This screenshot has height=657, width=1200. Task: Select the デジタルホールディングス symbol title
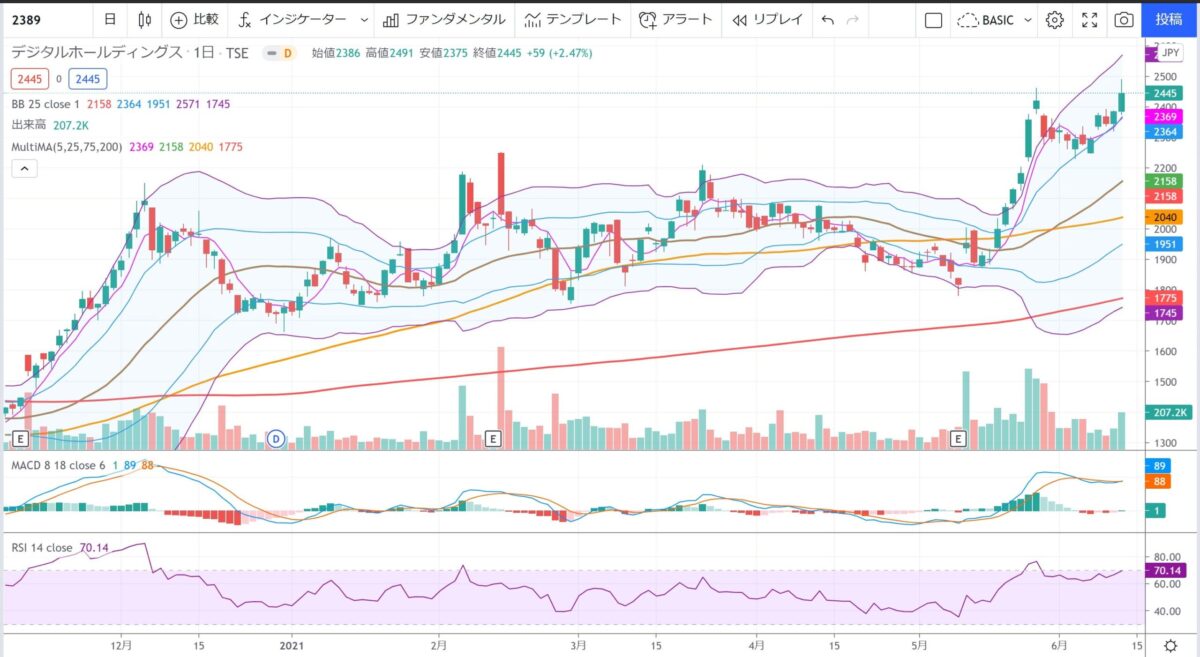(x=97, y=53)
